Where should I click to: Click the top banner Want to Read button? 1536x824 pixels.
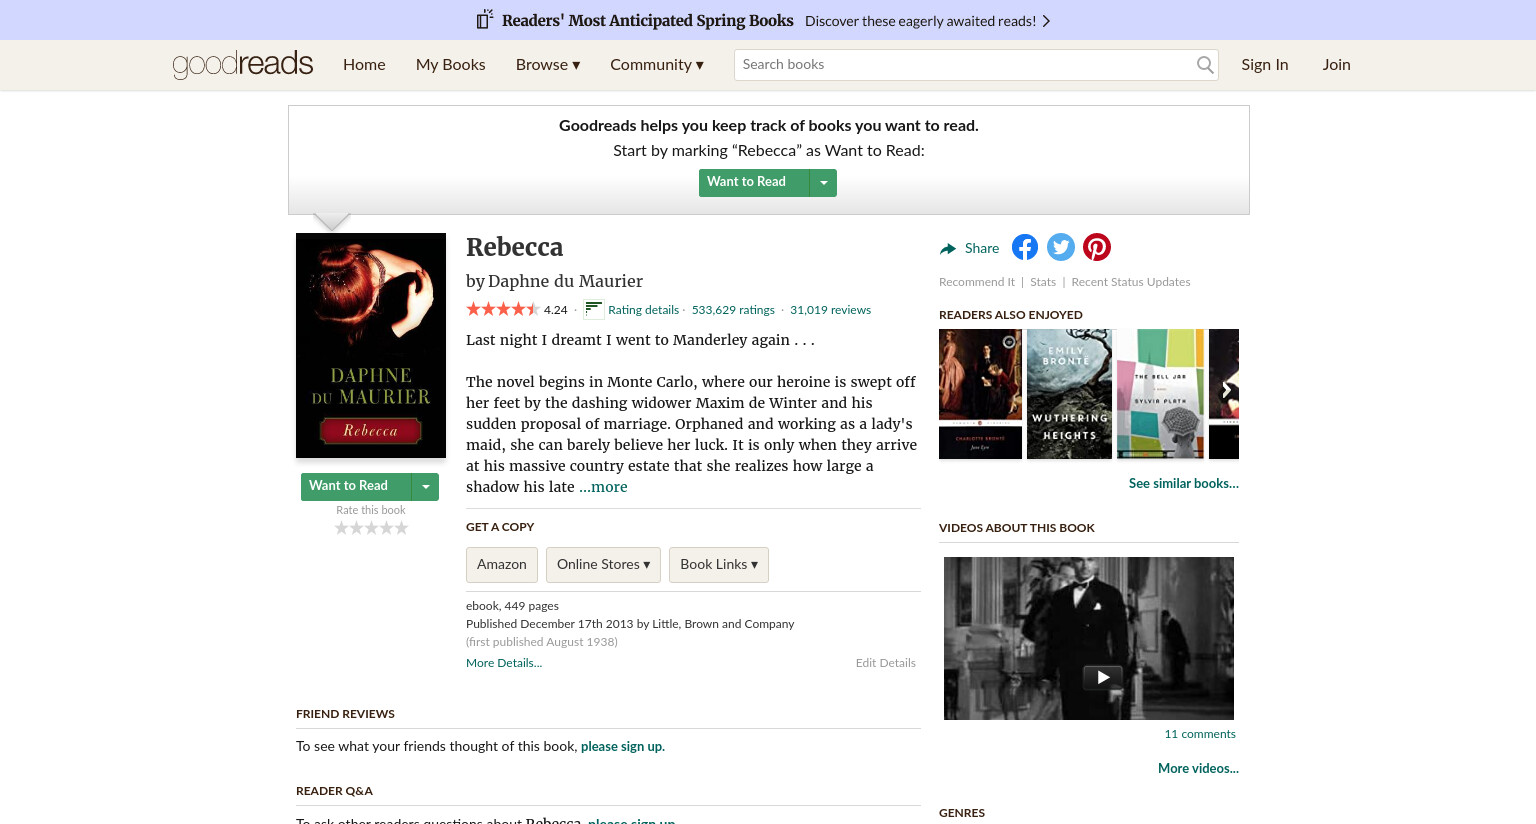(754, 182)
